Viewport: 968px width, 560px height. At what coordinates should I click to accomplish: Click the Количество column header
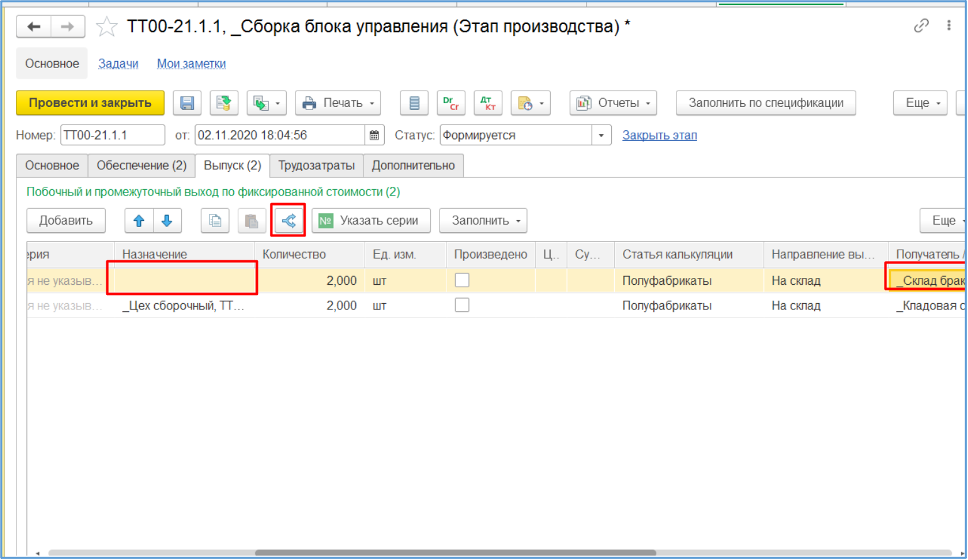click(310, 254)
